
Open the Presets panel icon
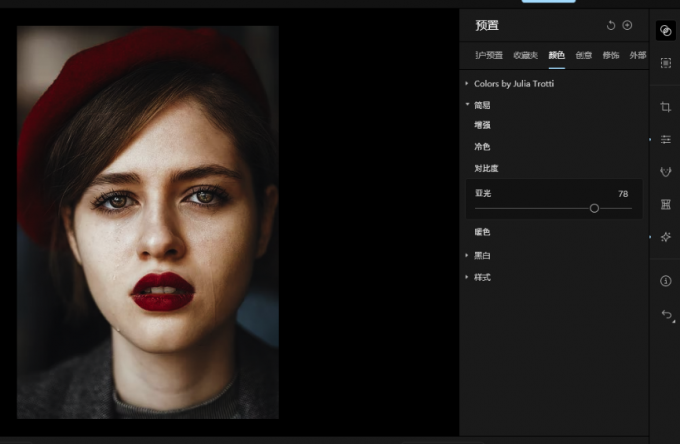(665, 31)
